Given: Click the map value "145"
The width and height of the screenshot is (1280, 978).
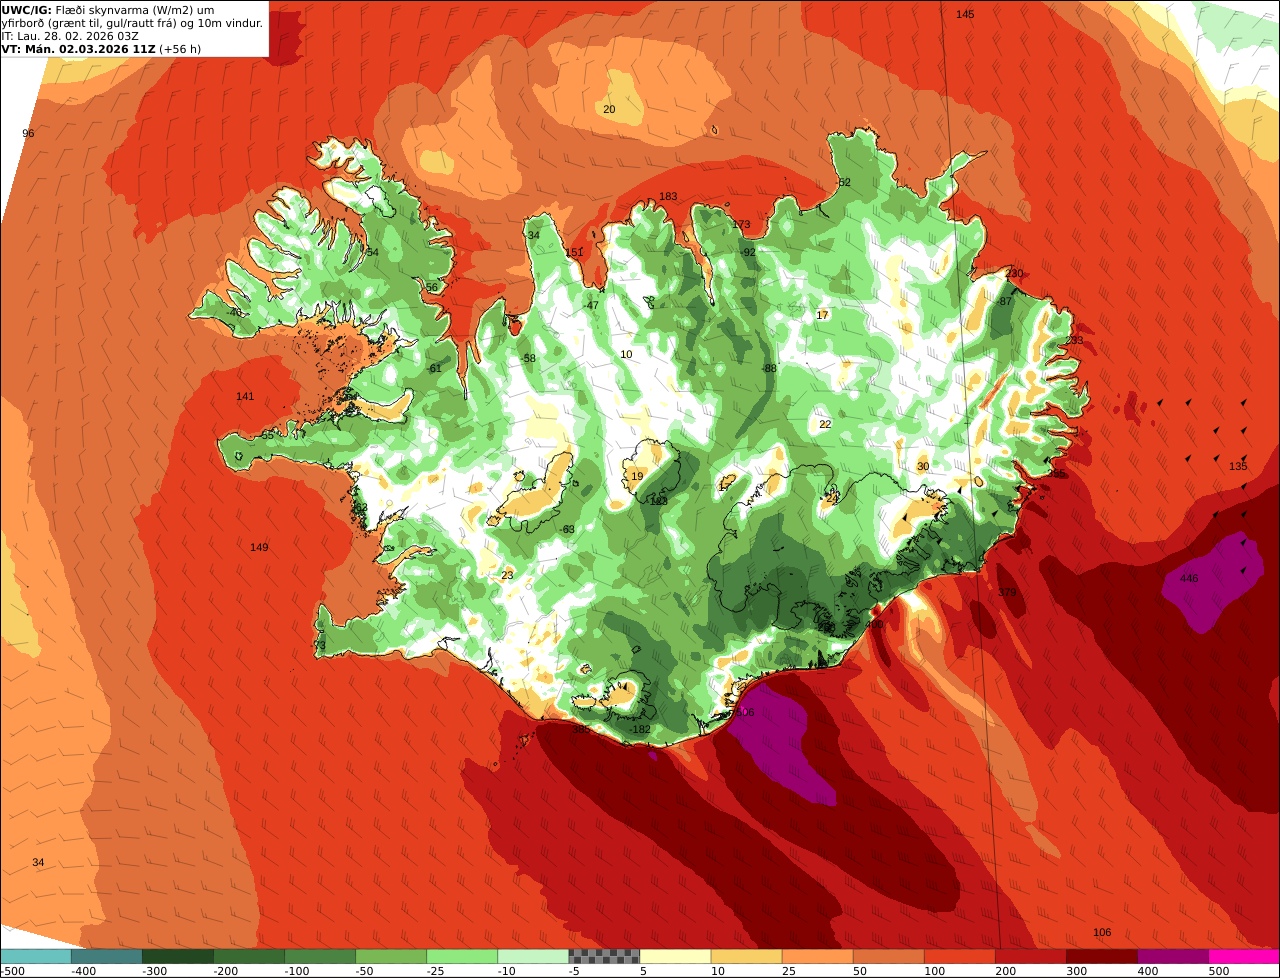Looking at the screenshot, I should tap(965, 14).
